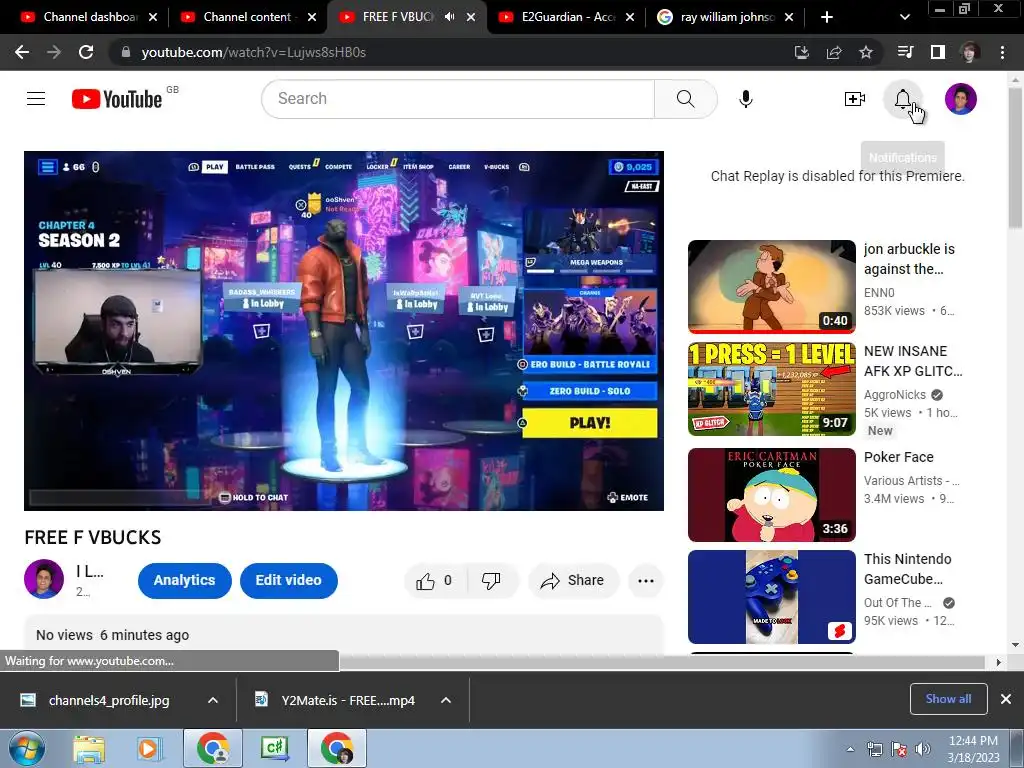Viewport: 1024px width, 768px height.
Task: Open the YouTube account avatar menu
Action: click(x=961, y=99)
